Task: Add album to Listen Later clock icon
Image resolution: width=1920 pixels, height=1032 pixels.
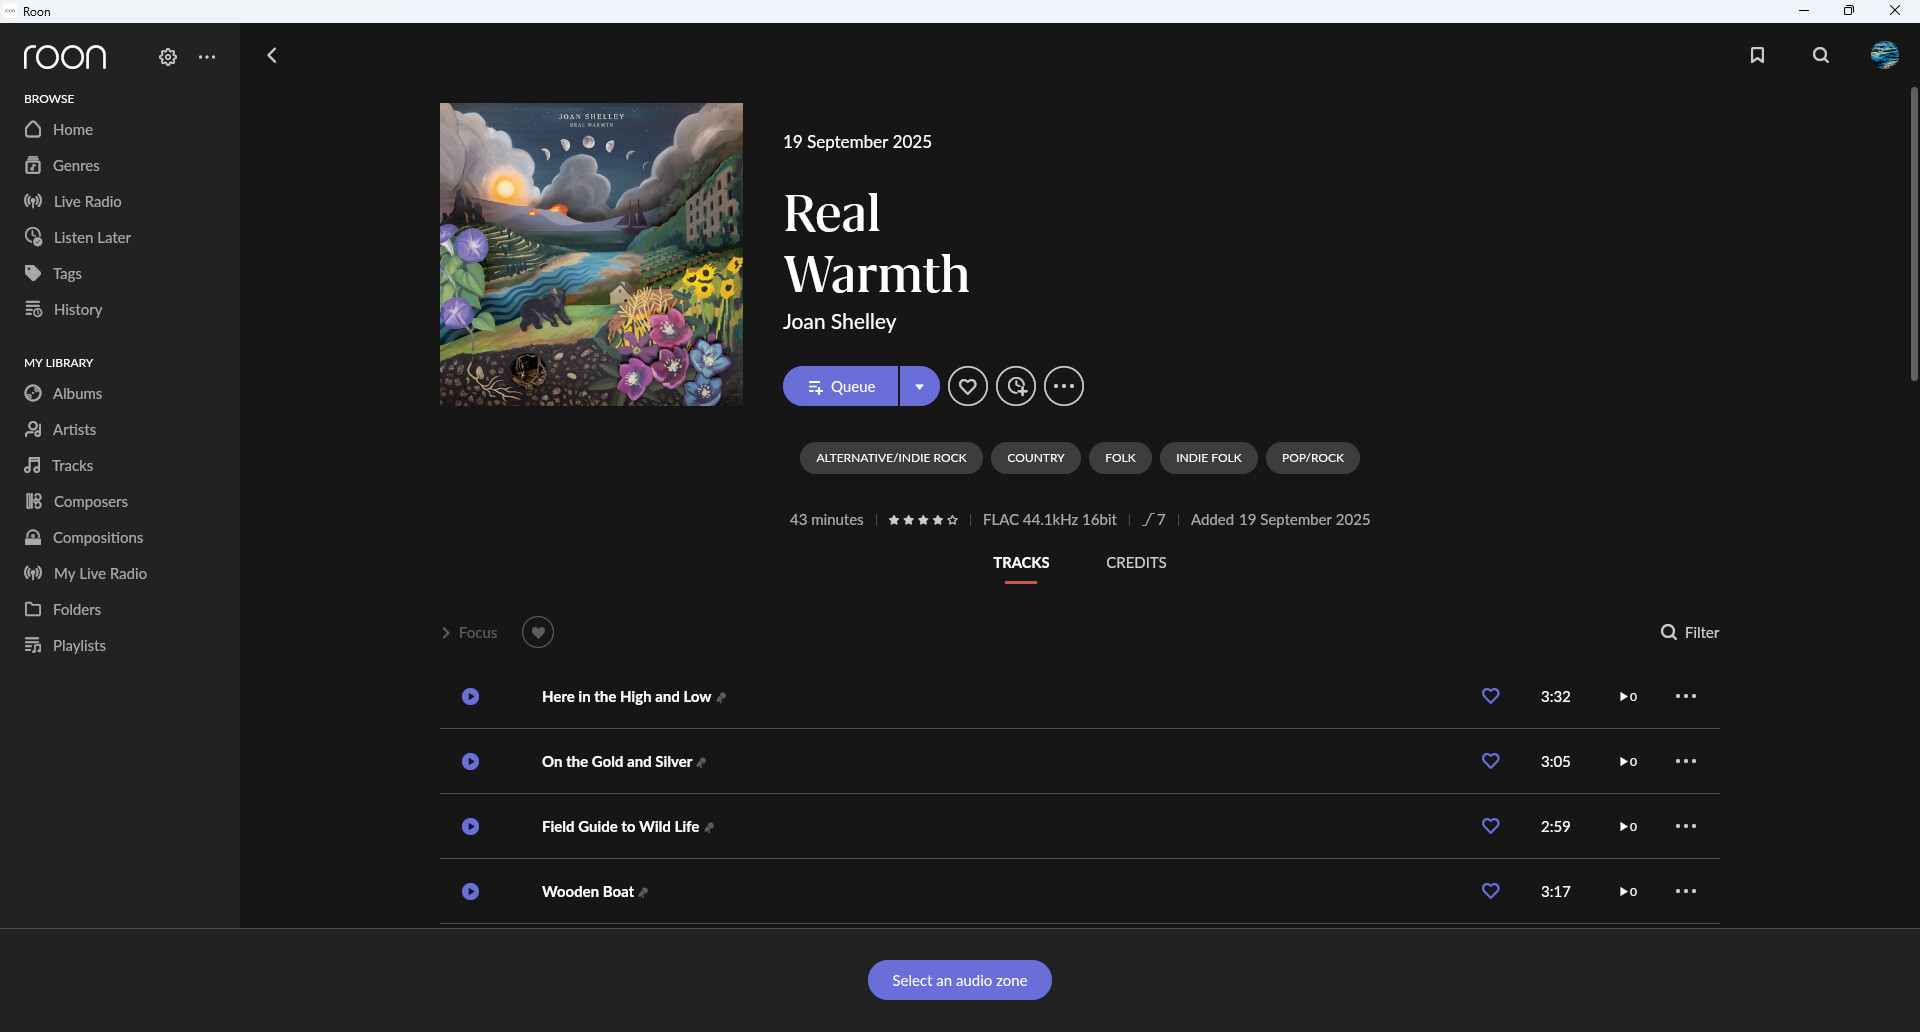Action: pos(1016,386)
